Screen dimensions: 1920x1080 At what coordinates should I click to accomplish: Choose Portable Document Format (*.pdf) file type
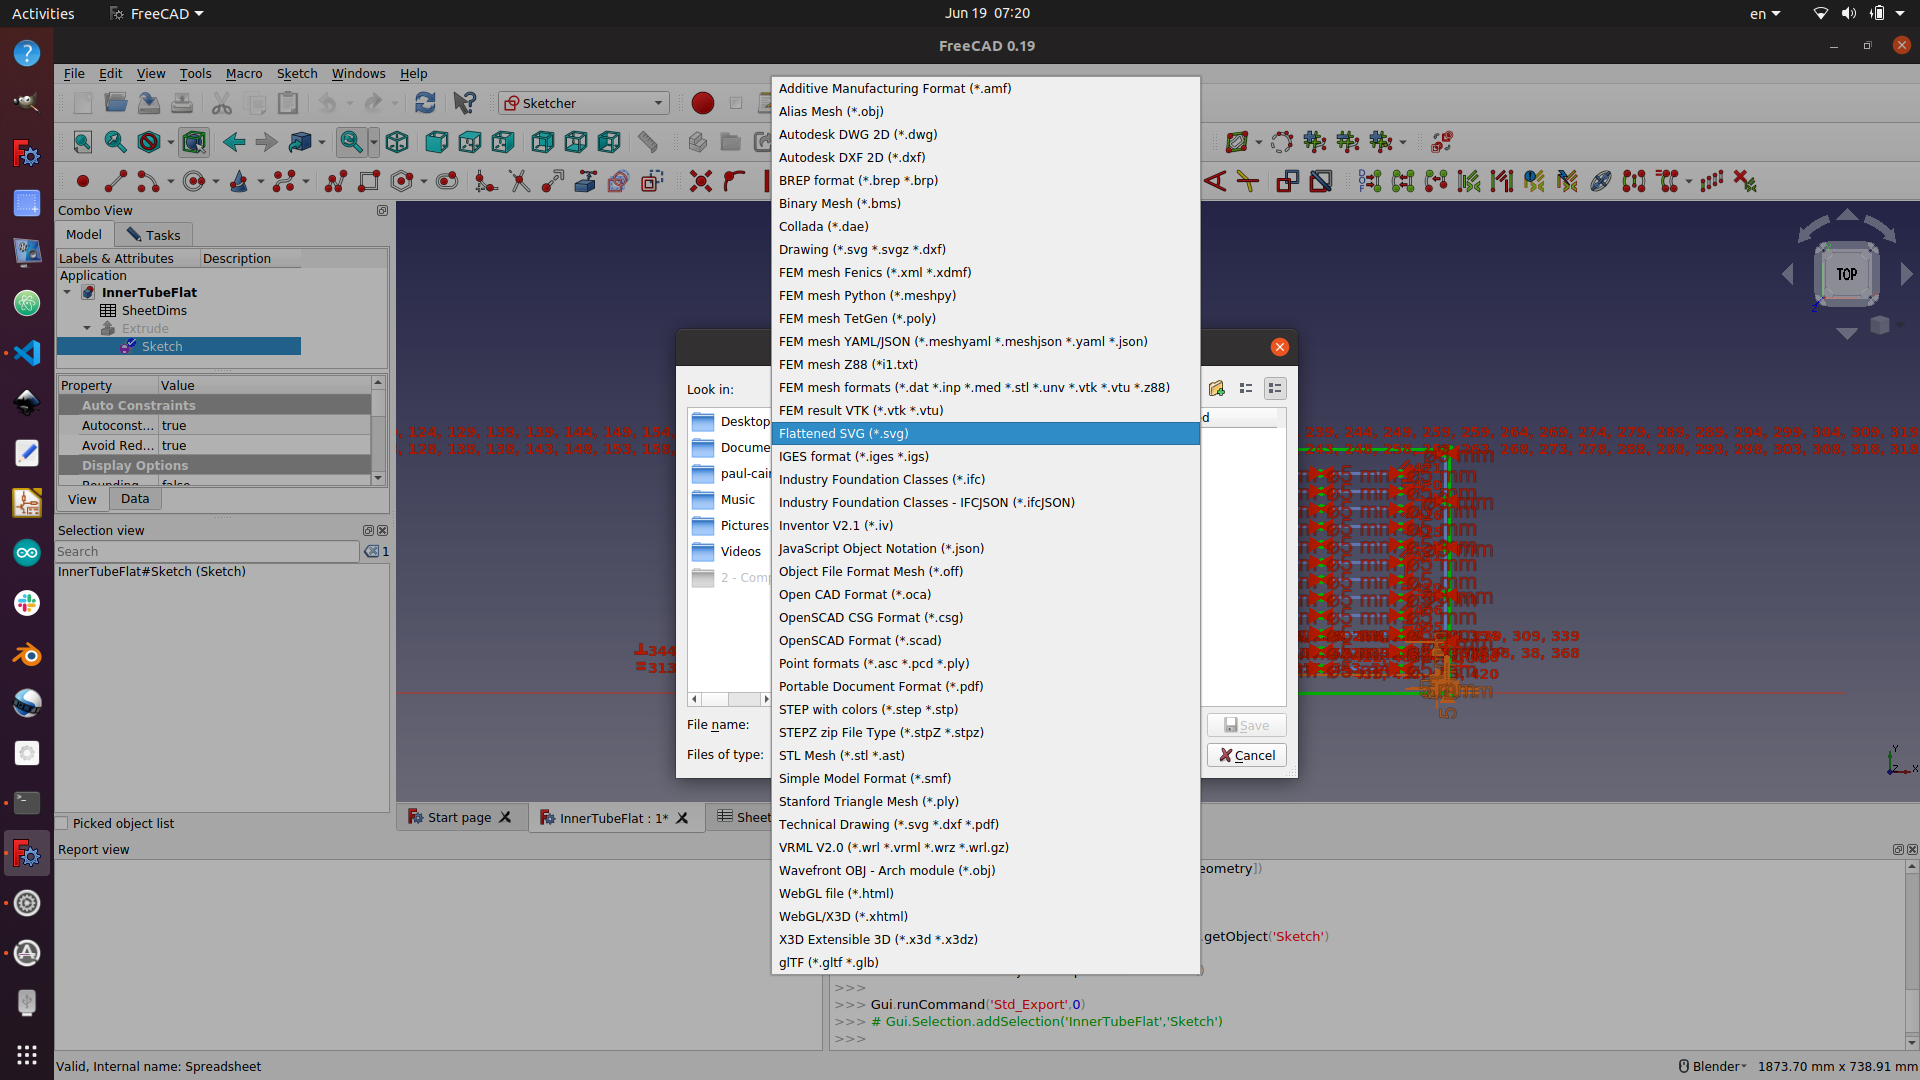point(985,687)
